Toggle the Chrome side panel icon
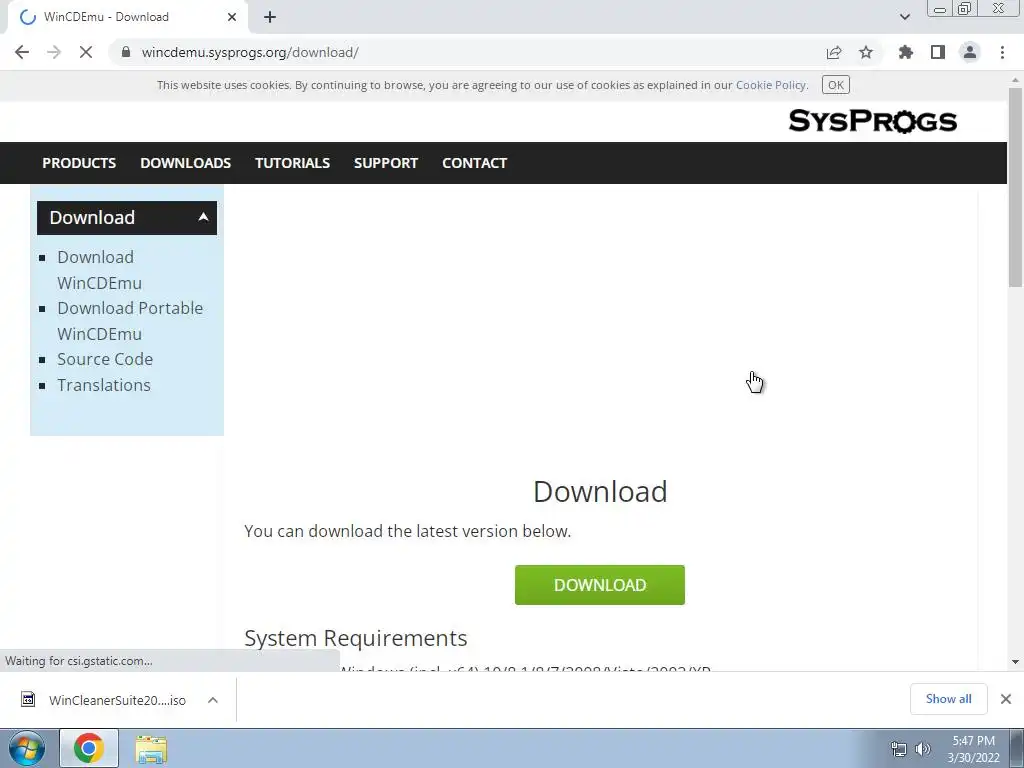This screenshot has width=1024, height=768. tap(938, 52)
